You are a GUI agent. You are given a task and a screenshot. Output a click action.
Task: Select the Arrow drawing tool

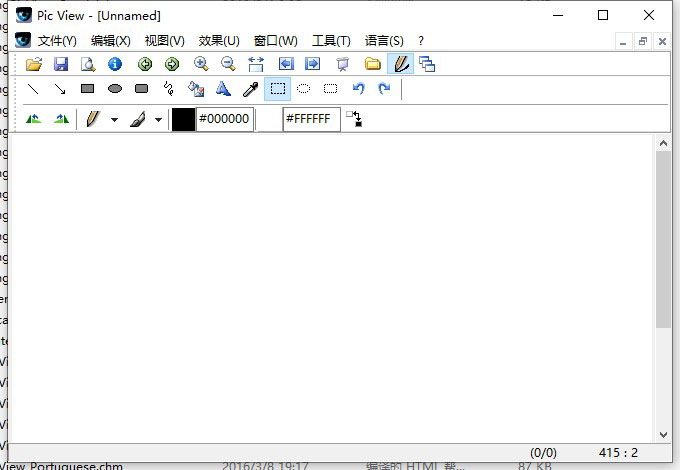click(x=60, y=89)
